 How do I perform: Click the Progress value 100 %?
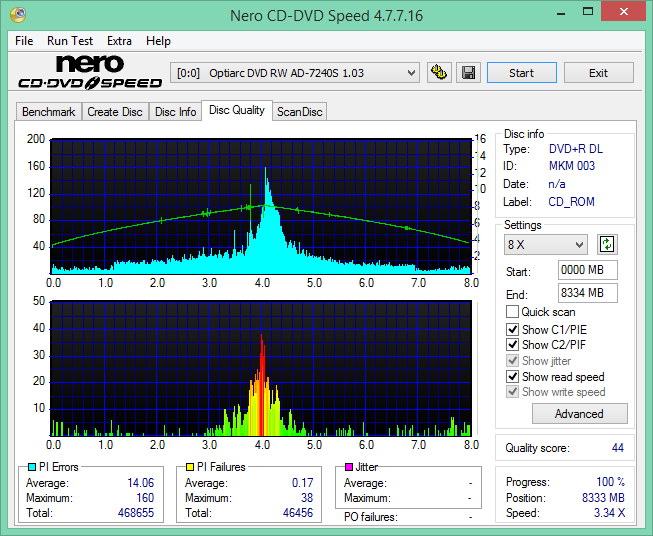(x=611, y=482)
